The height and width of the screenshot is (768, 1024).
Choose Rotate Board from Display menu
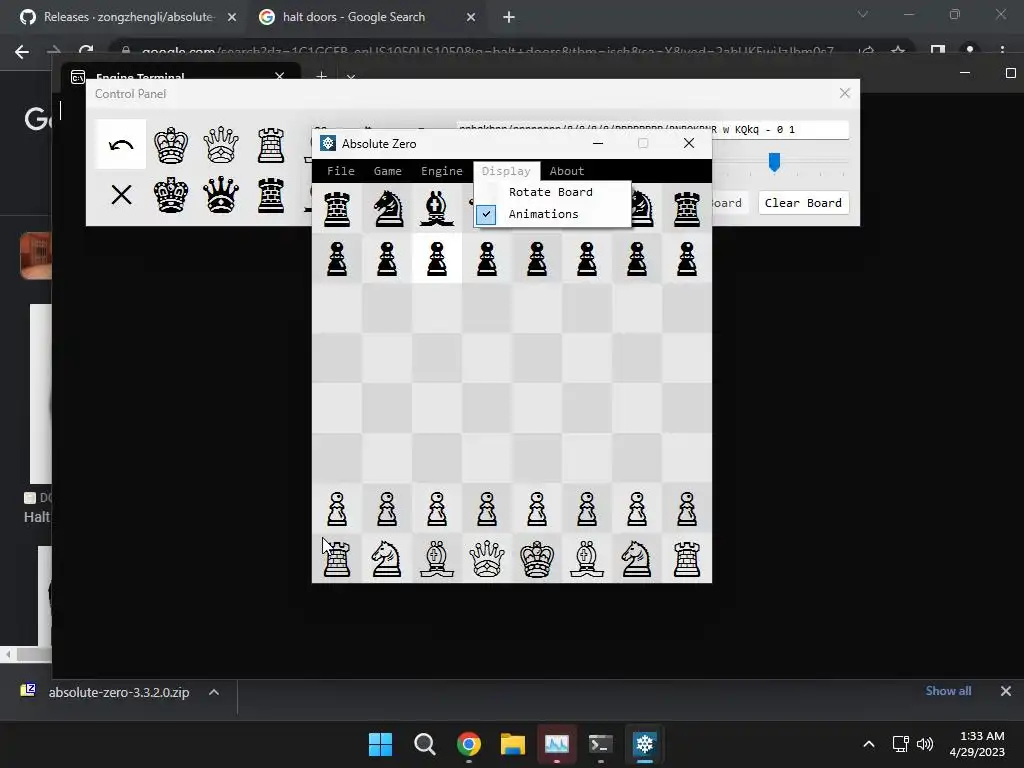pos(552,192)
